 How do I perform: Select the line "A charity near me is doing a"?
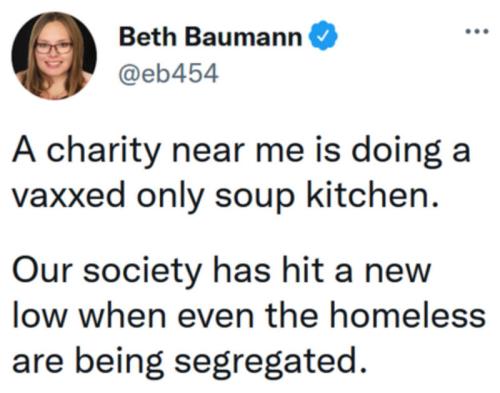tap(242, 152)
